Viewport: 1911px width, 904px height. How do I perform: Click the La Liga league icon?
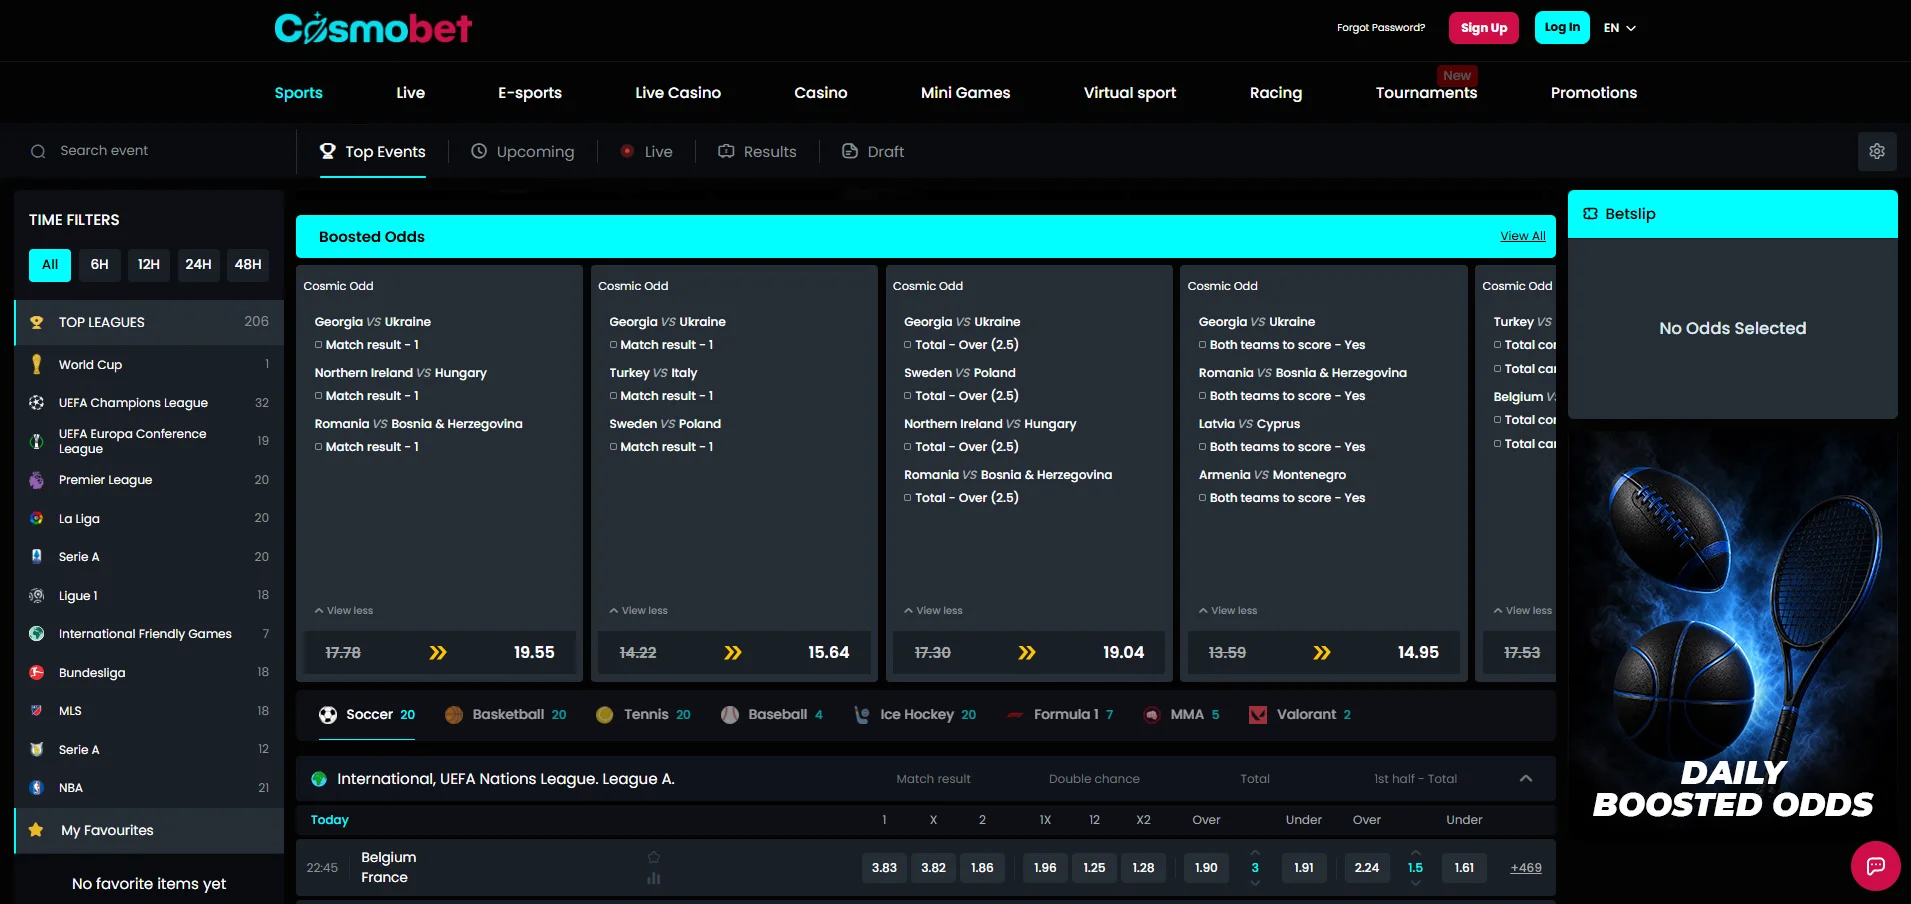click(x=37, y=518)
